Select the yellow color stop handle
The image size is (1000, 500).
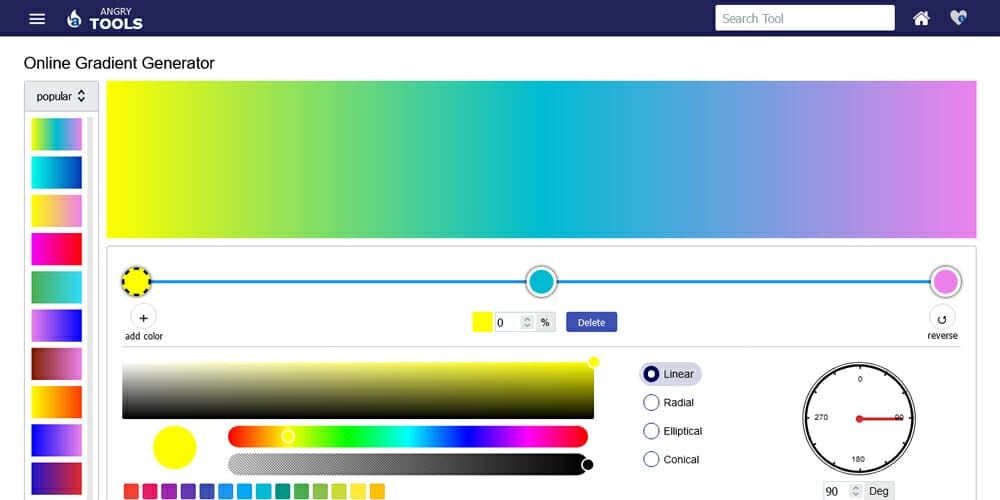click(x=136, y=281)
